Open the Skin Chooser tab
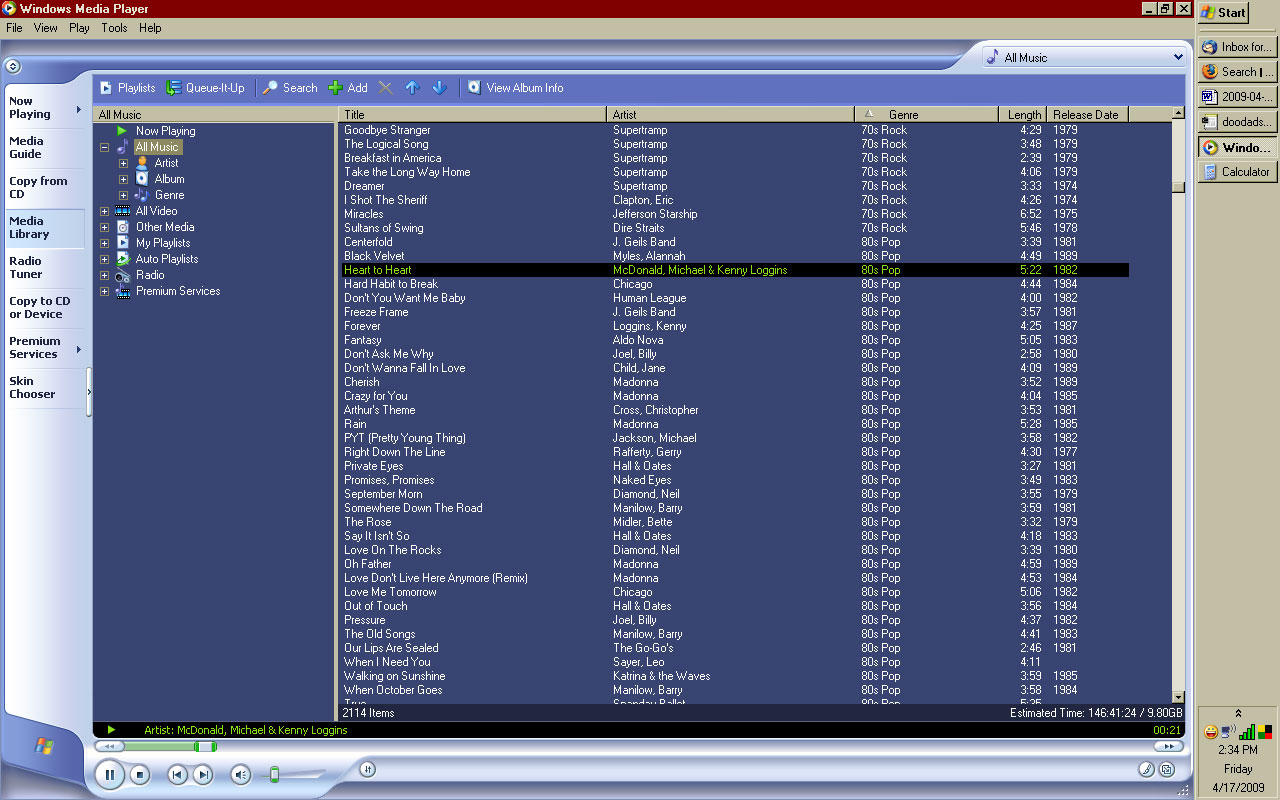The height and width of the screenshot is (800, 1280). (x=44, y=388)
